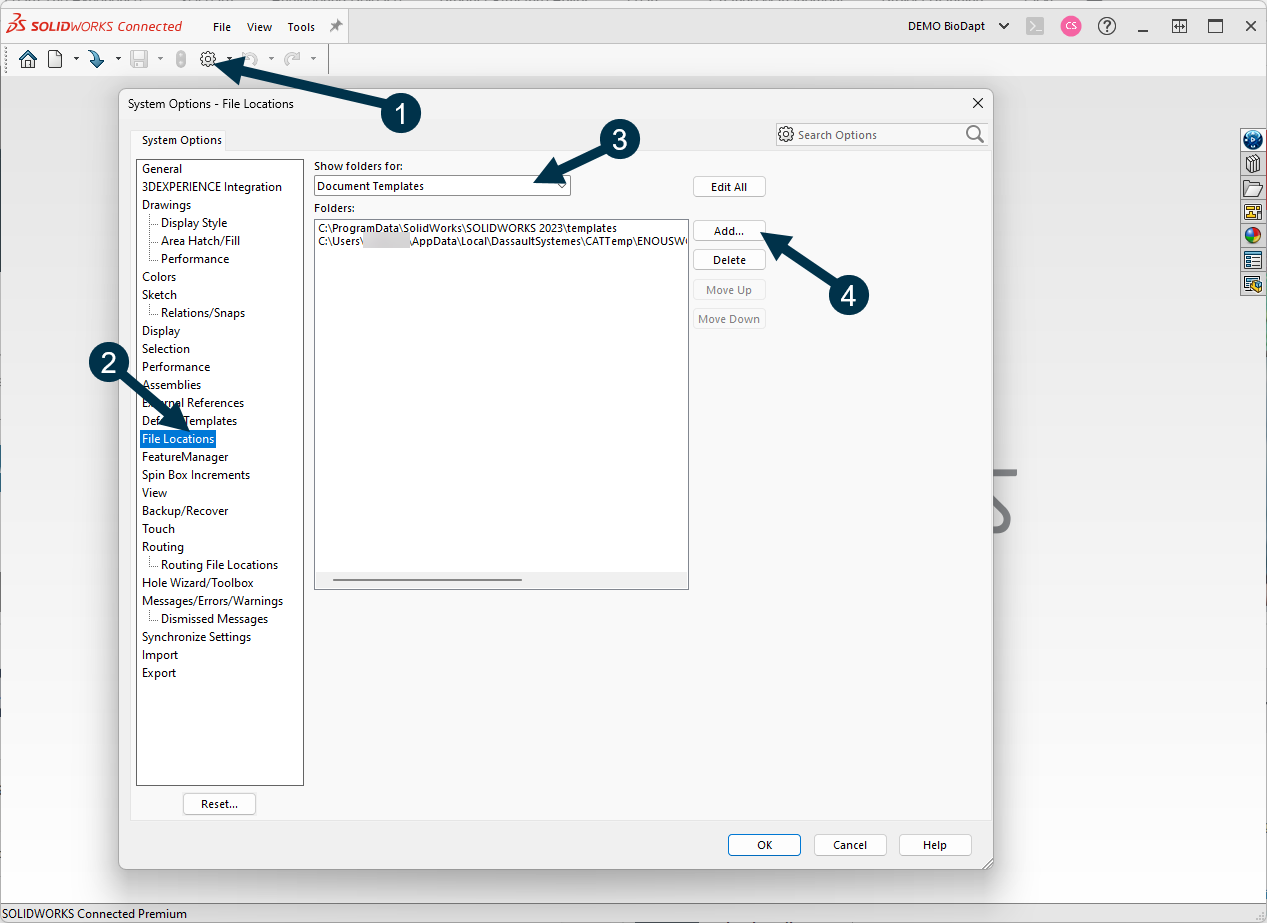Select the CATTemp folder path entry

coord(502,241)
